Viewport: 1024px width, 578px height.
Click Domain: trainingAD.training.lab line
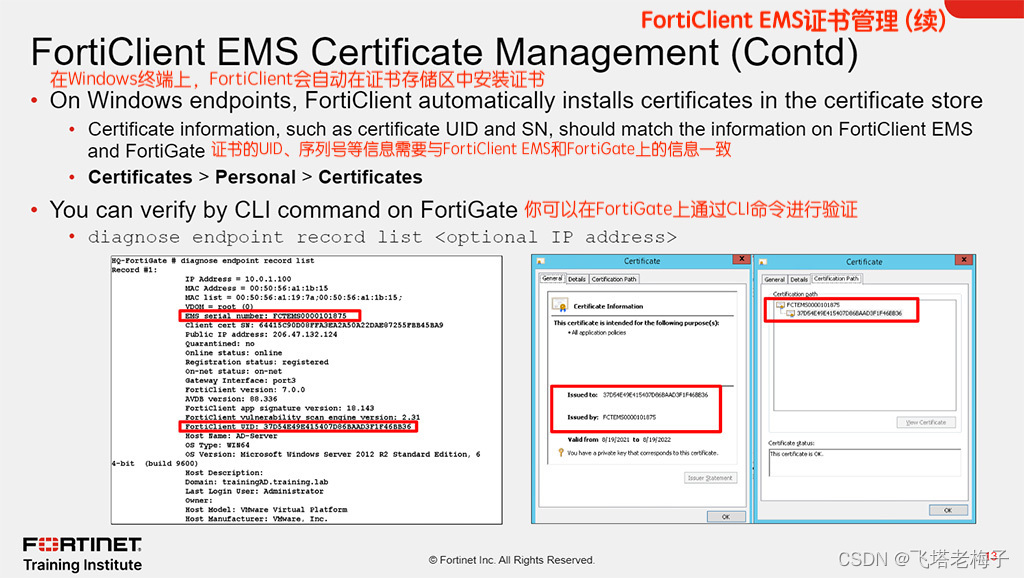click(x=257, y=482)
